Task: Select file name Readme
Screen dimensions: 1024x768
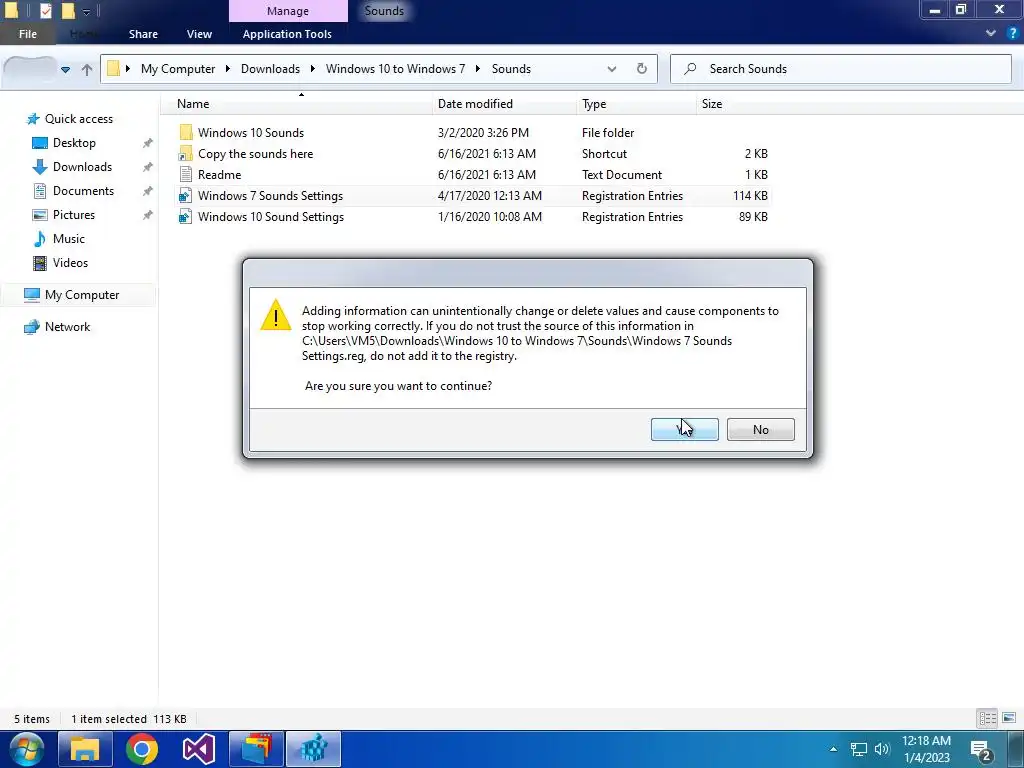Action: (x=219, y=175)
